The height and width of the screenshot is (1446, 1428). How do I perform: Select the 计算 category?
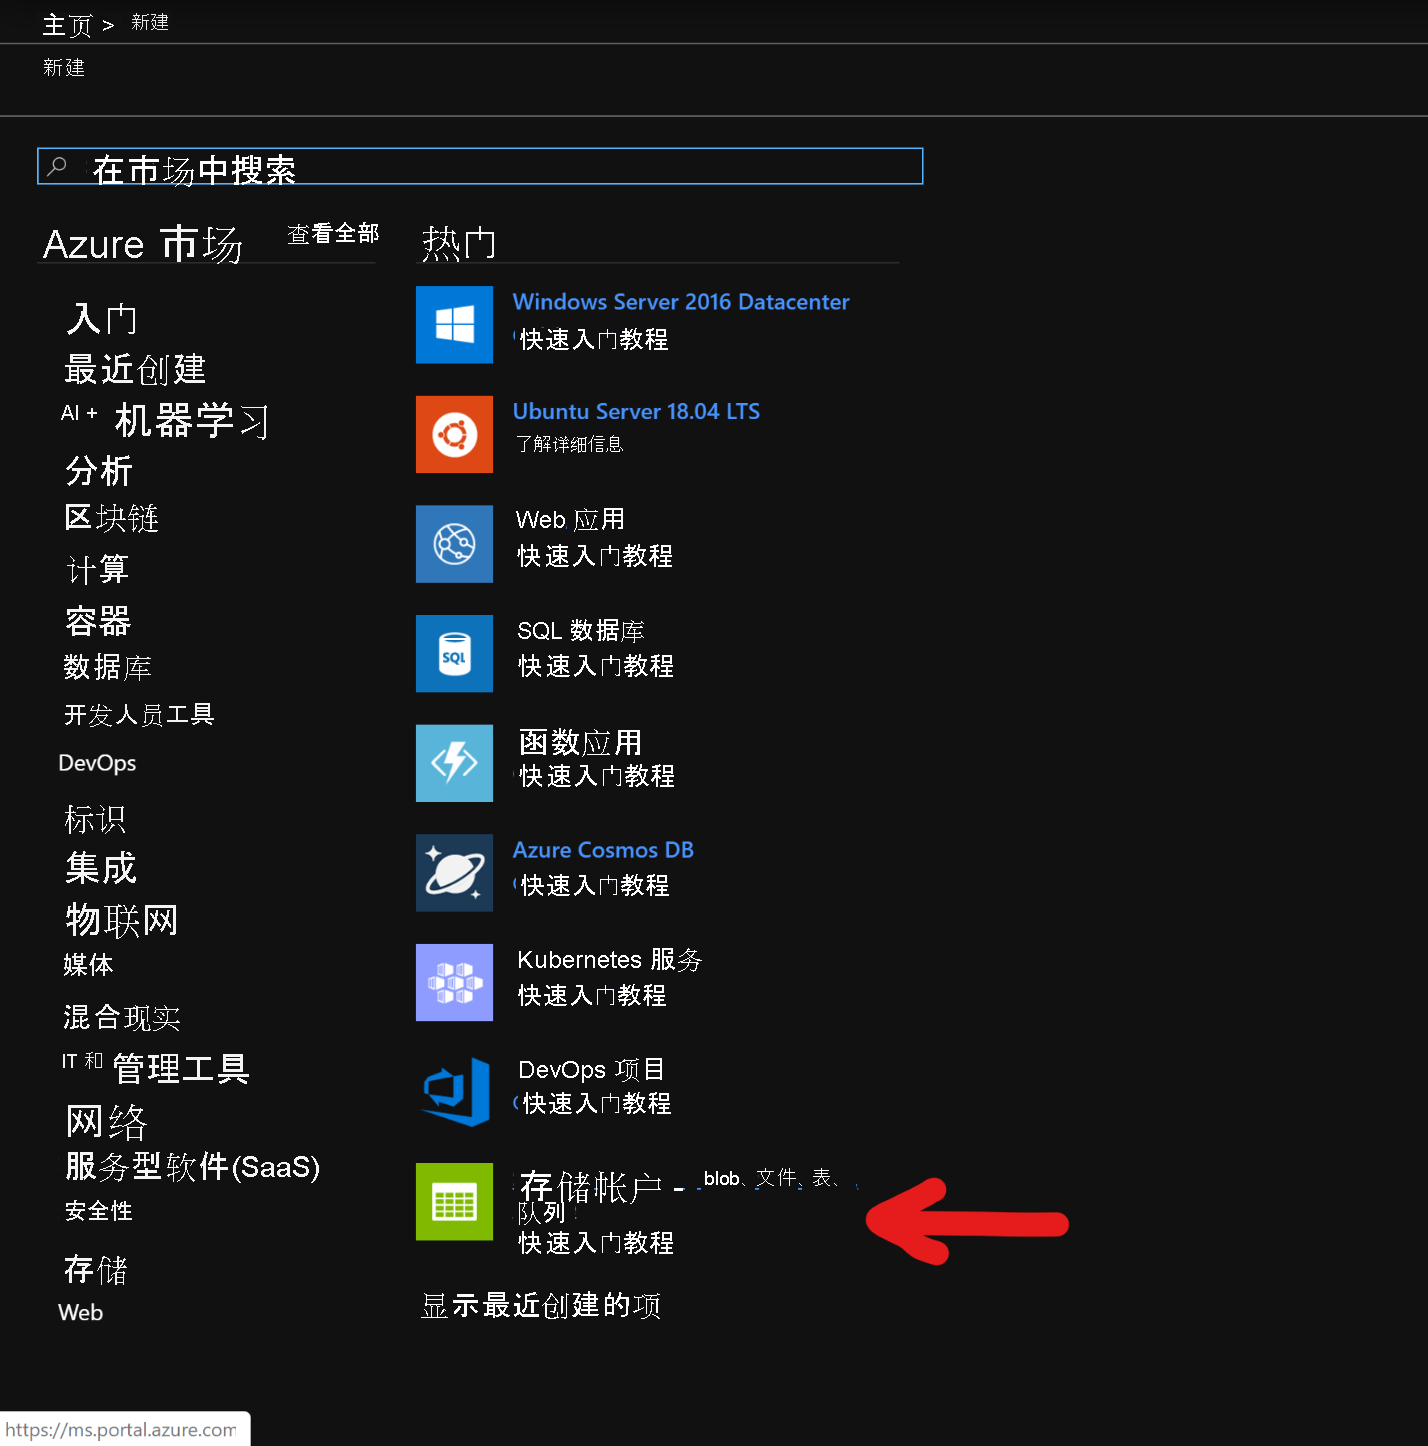[x=97, y=569]
